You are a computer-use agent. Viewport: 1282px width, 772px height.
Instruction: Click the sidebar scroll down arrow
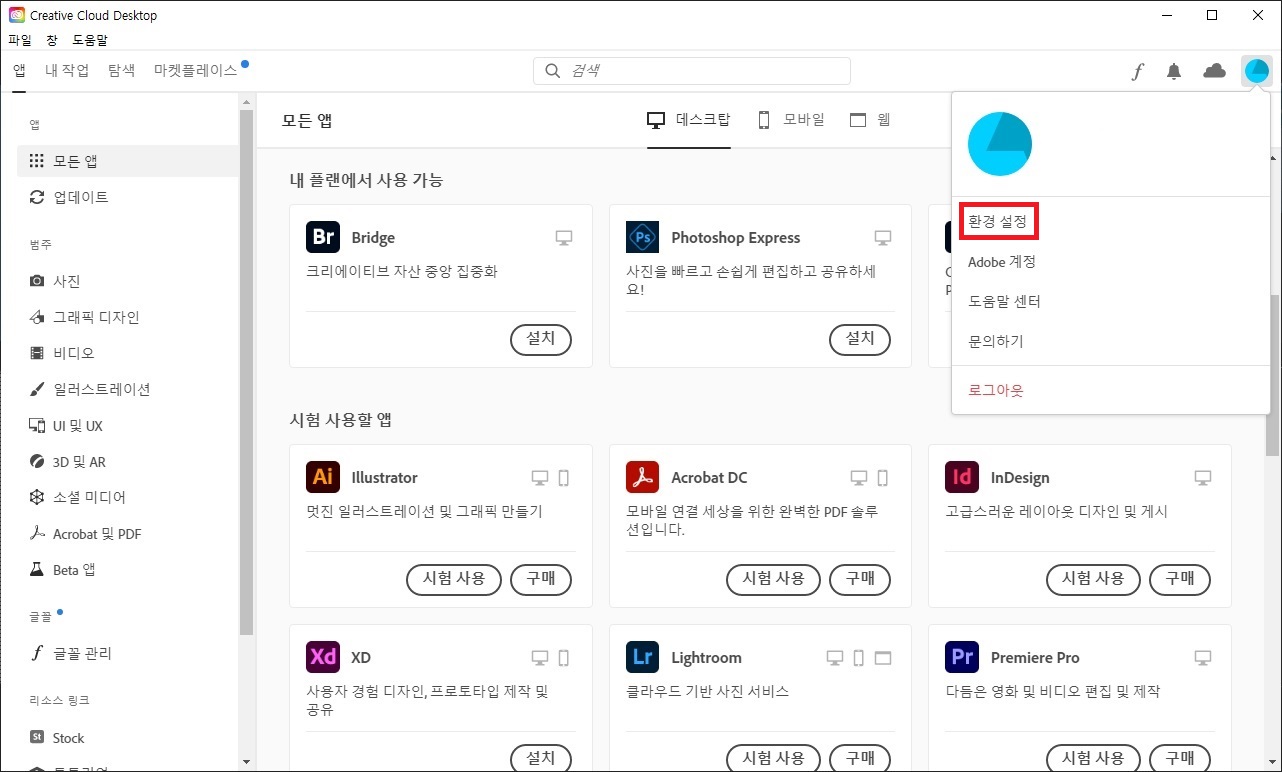click(x=246, y=761)
